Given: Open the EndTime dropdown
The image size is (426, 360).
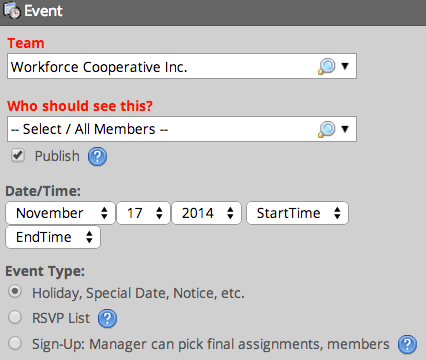Looking at the screenshot, I should (53, 237).
